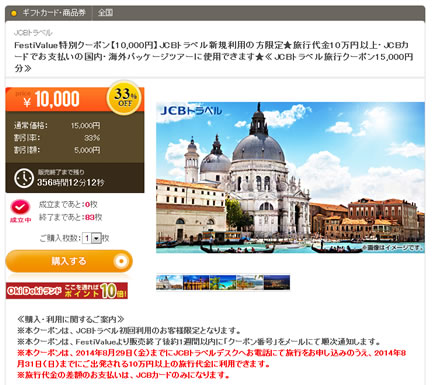
Task: Click the ¥10,000 price display
Action: tap(52, 99)
